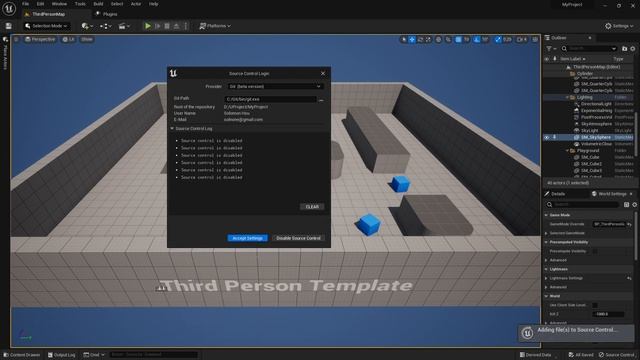
Task: Switch to the Details tab
Action: click(x=558, y=194)
